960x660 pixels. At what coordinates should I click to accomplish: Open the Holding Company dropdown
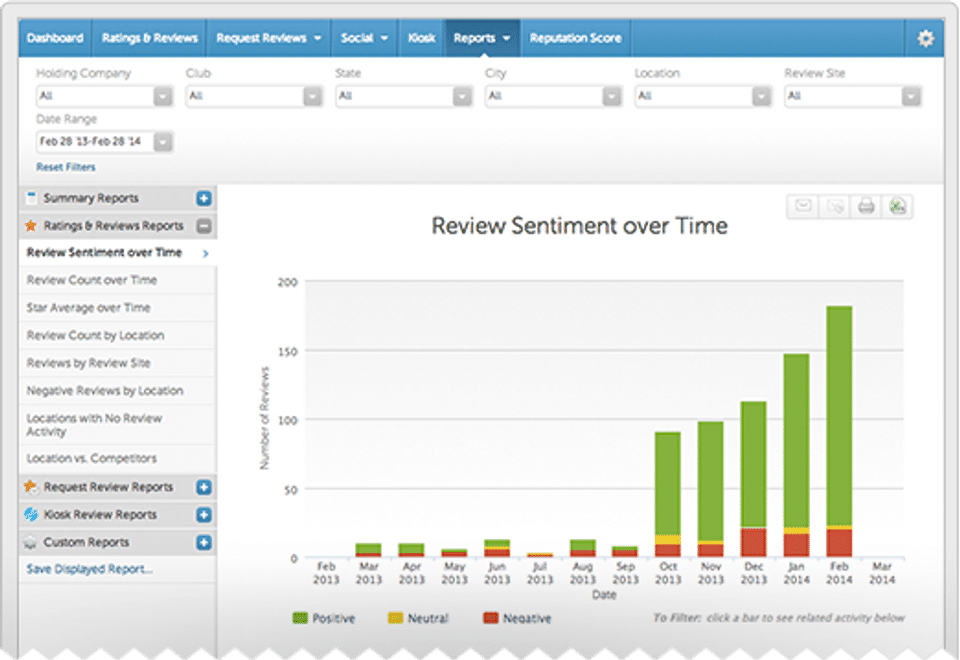(x=104, y=96)
